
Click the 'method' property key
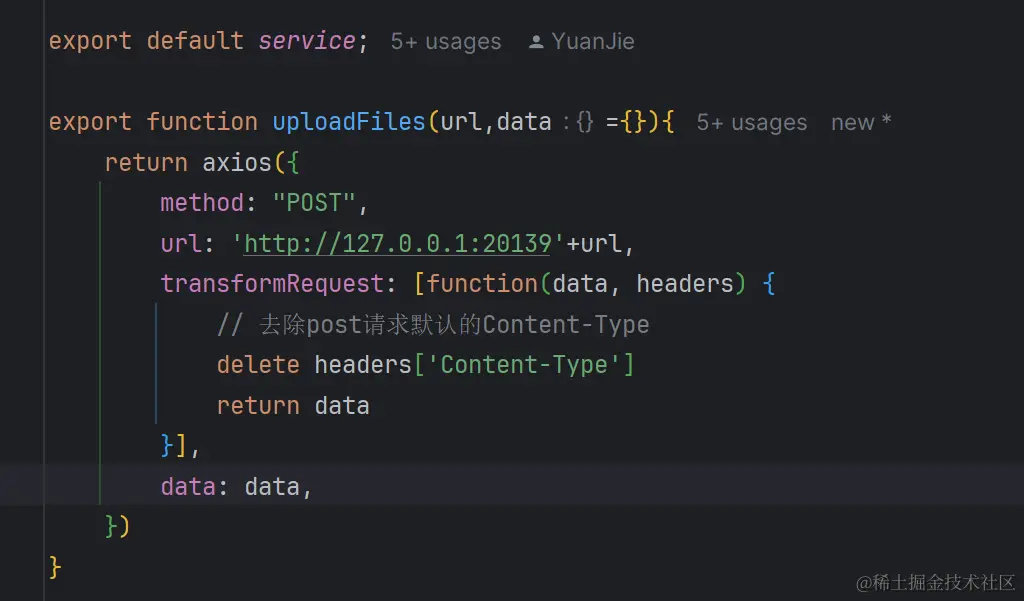pyautogui.click(x=202, y=203)
